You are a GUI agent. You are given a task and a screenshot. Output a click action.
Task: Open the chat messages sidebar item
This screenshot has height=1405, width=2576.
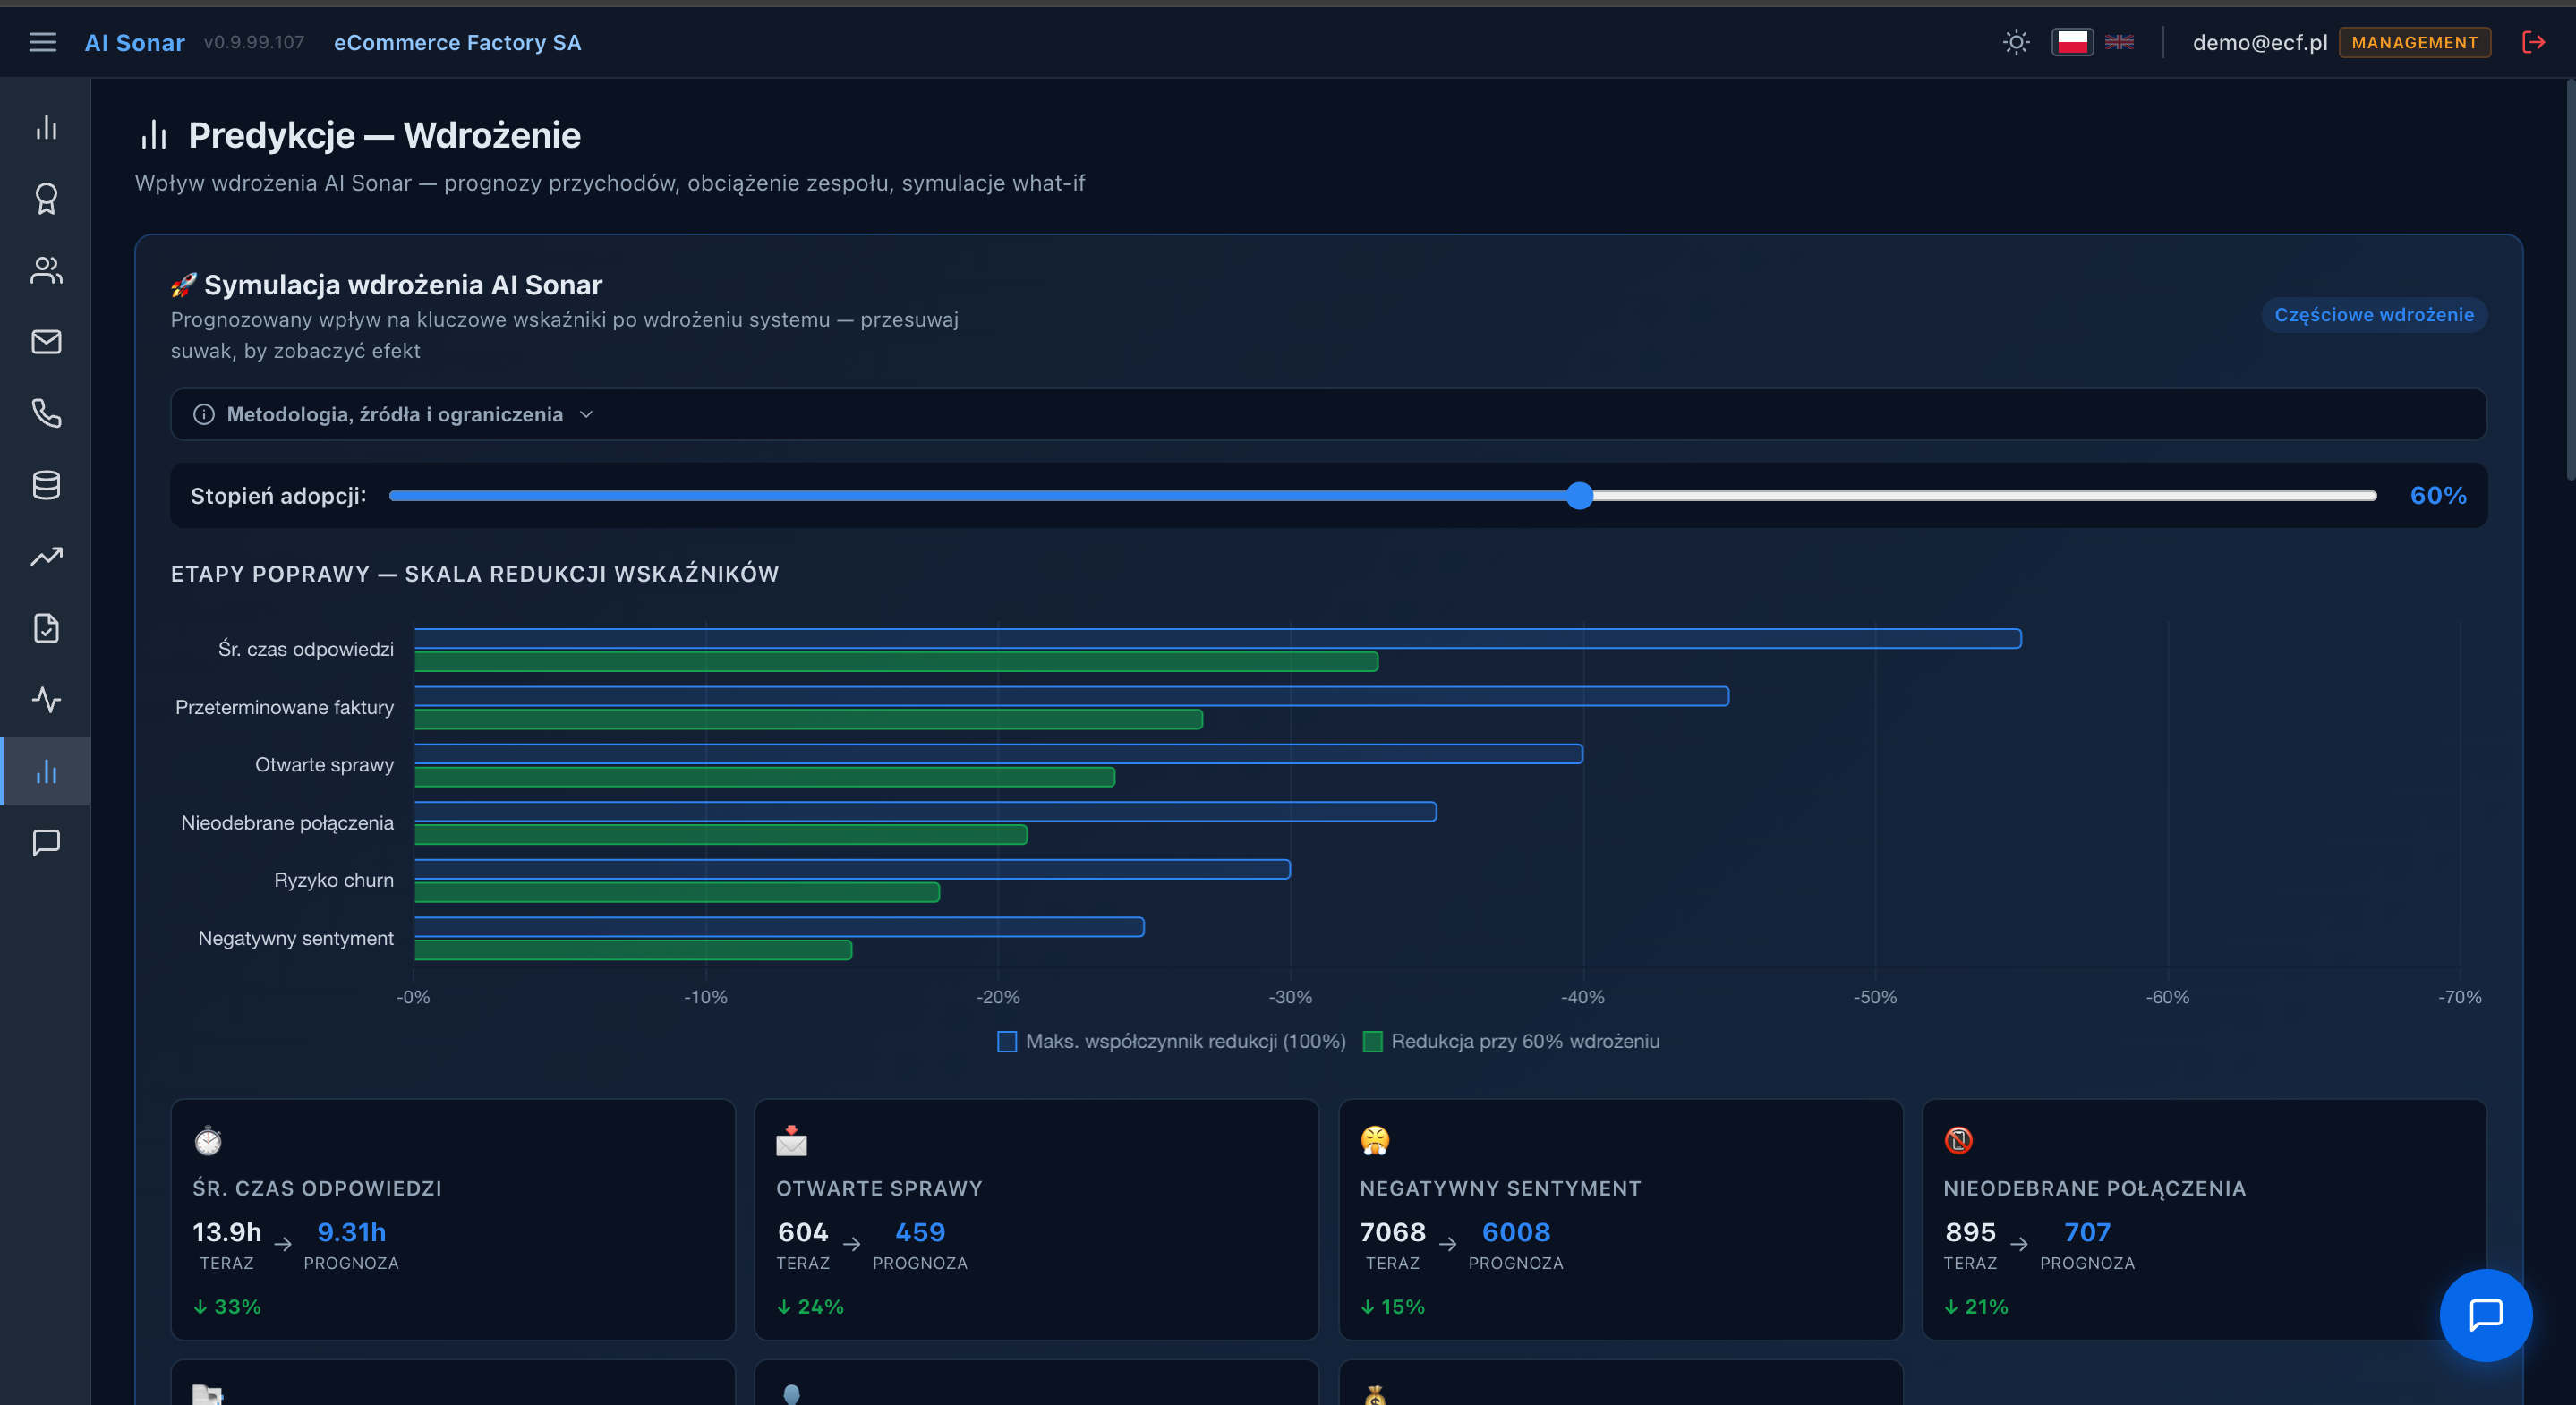(46, 842)
